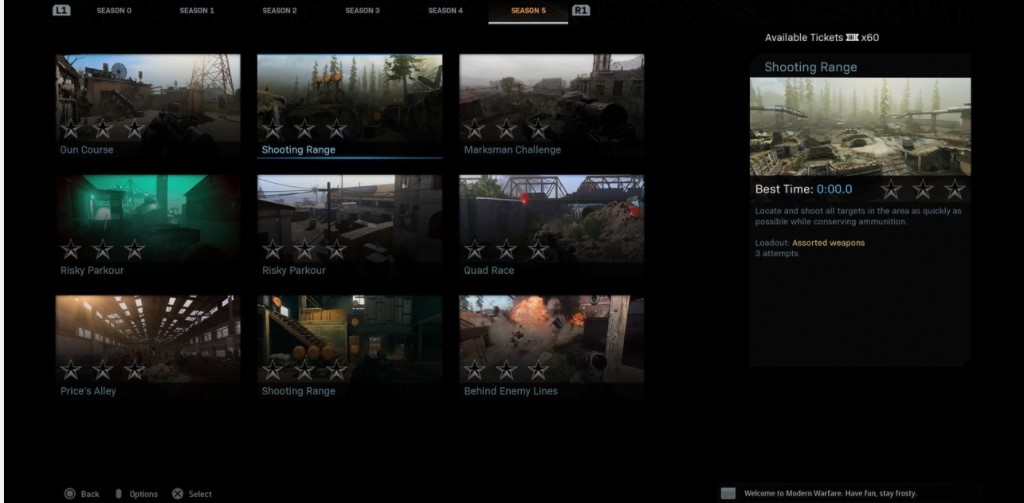This screenshot has width=1024, height=503.
Task: Click the Available Tickets text
Action: [804, 38]
